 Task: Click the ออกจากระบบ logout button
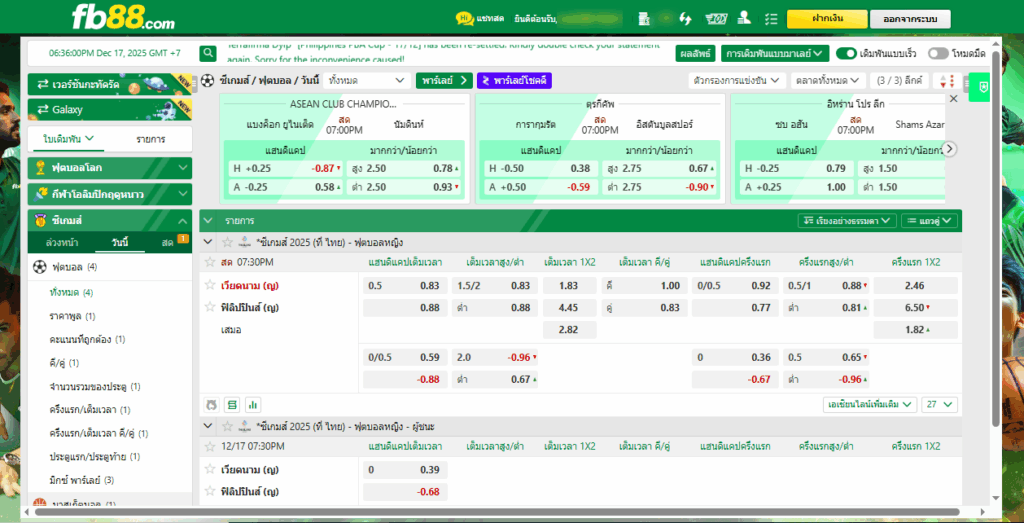click(910, 19)
